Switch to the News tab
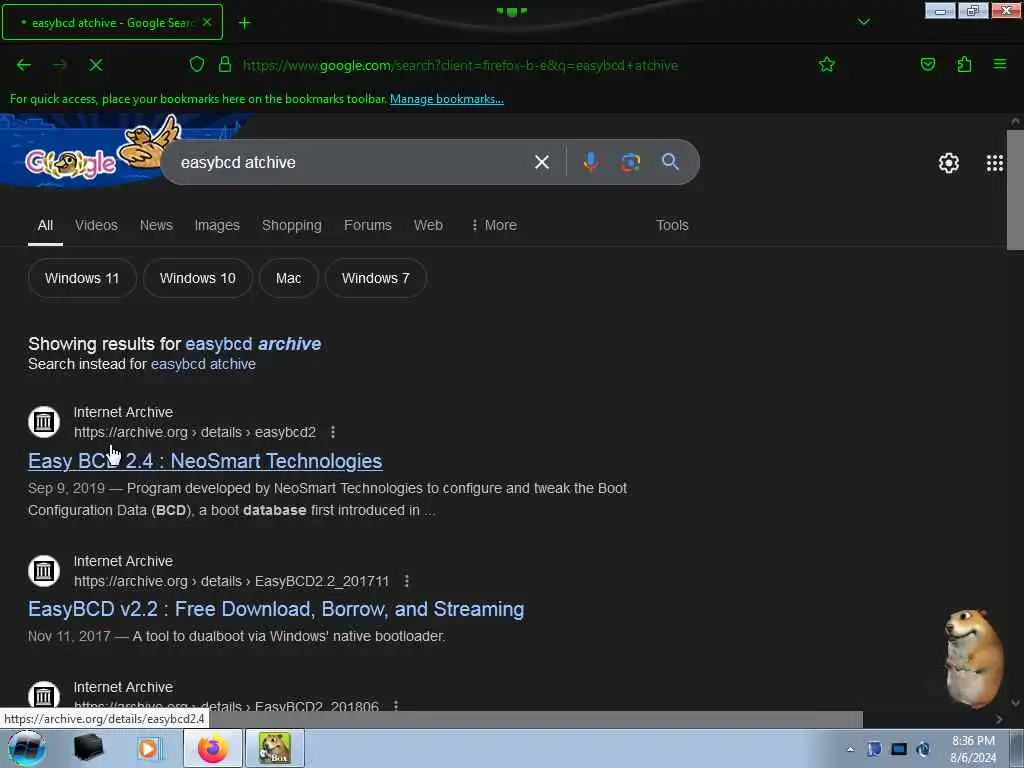This screenshot has width=1024, height=768. [156, 225]
